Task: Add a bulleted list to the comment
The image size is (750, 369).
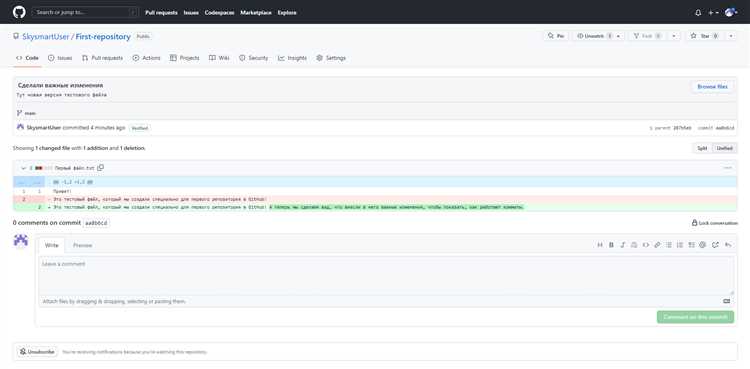Action: point(669,245)
